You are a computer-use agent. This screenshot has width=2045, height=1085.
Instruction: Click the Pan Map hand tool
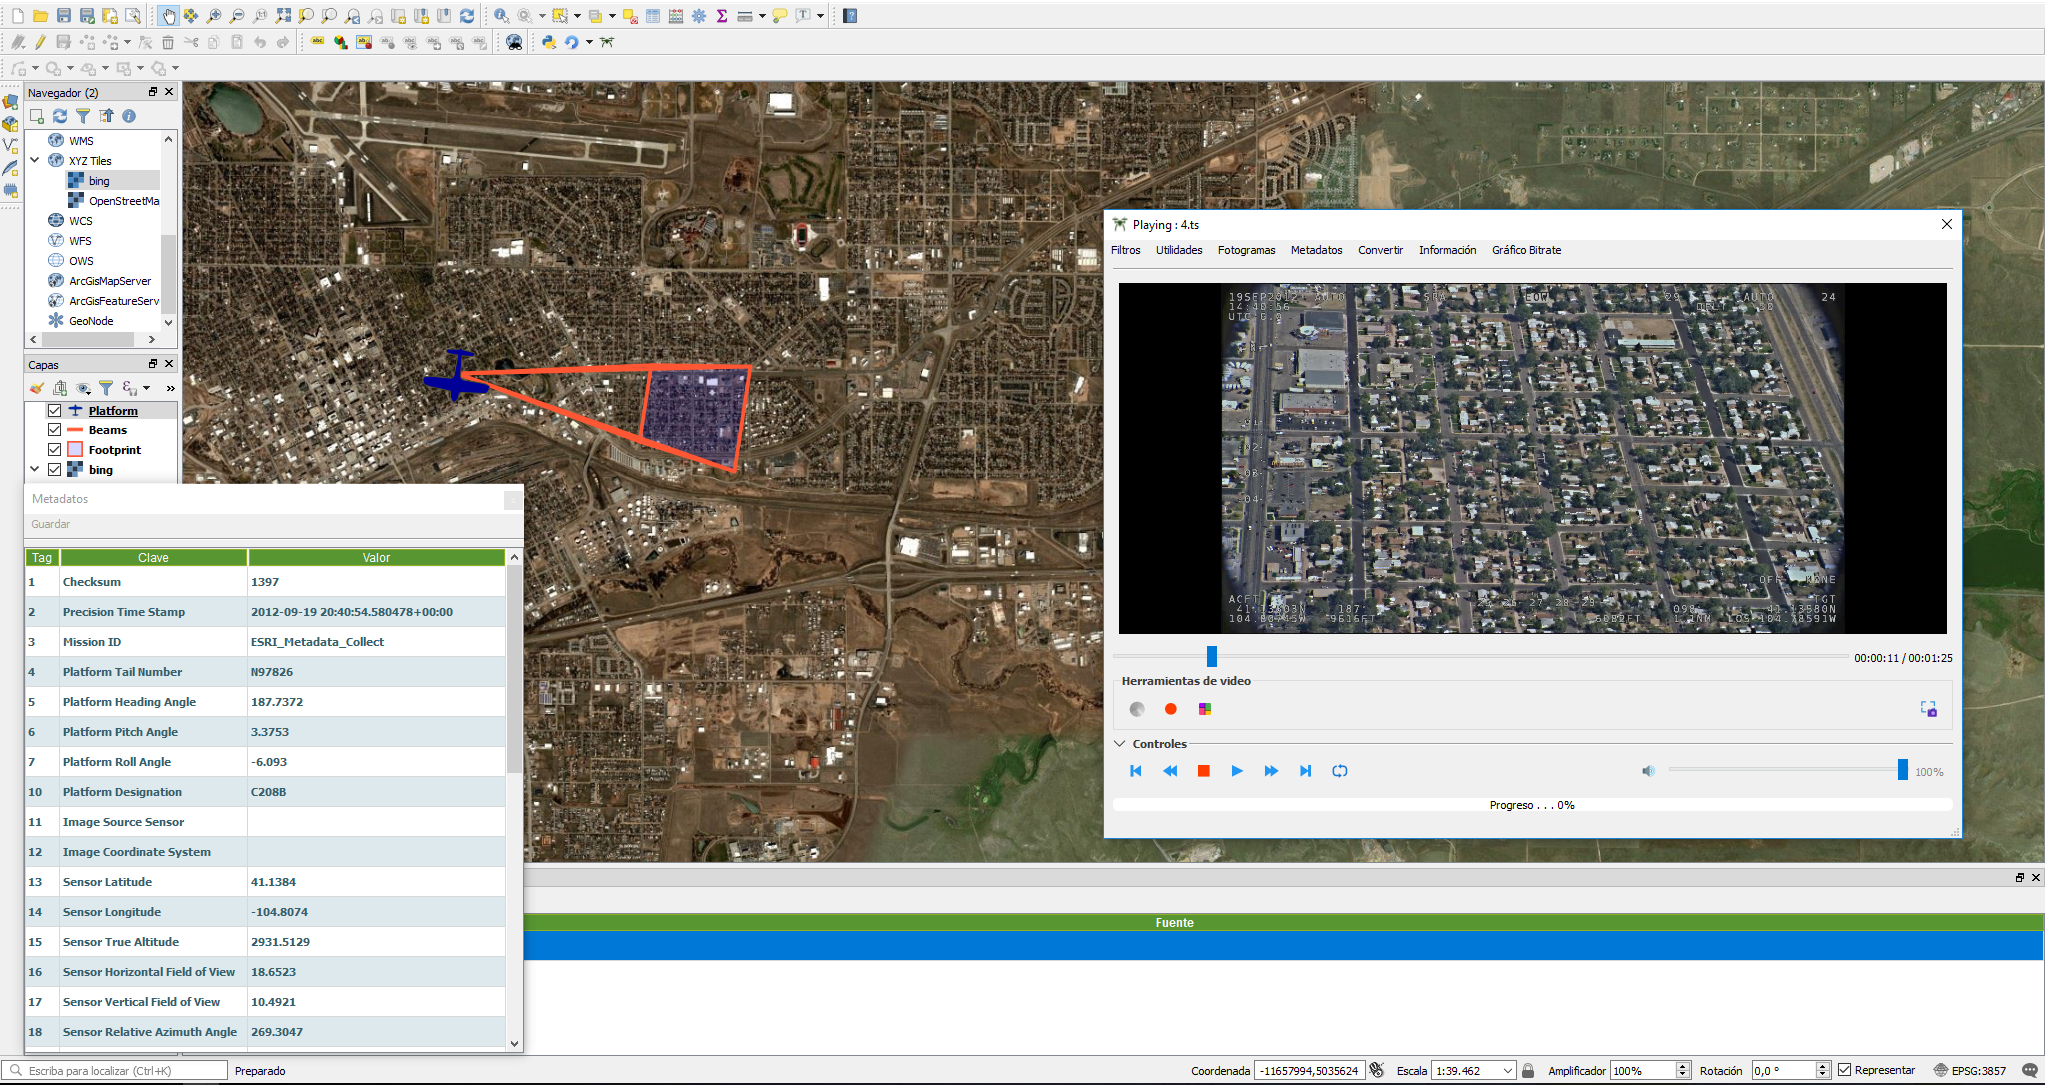168,16
